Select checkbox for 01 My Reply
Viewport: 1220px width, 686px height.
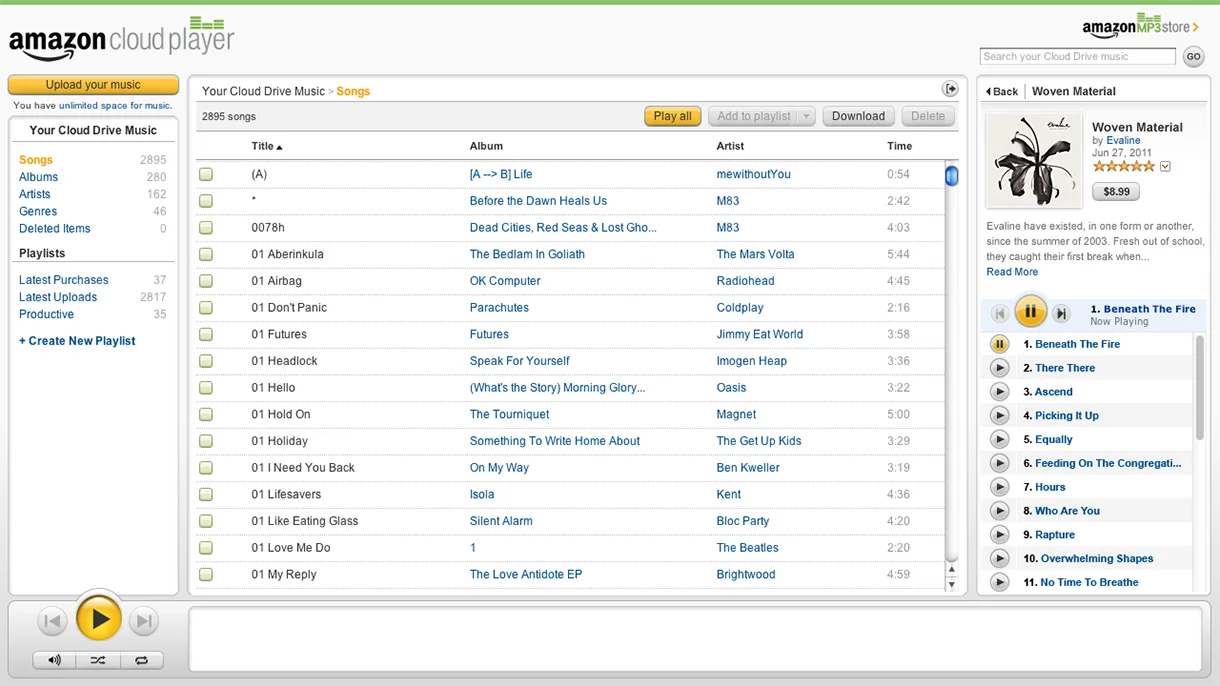(x=206, y=574)
